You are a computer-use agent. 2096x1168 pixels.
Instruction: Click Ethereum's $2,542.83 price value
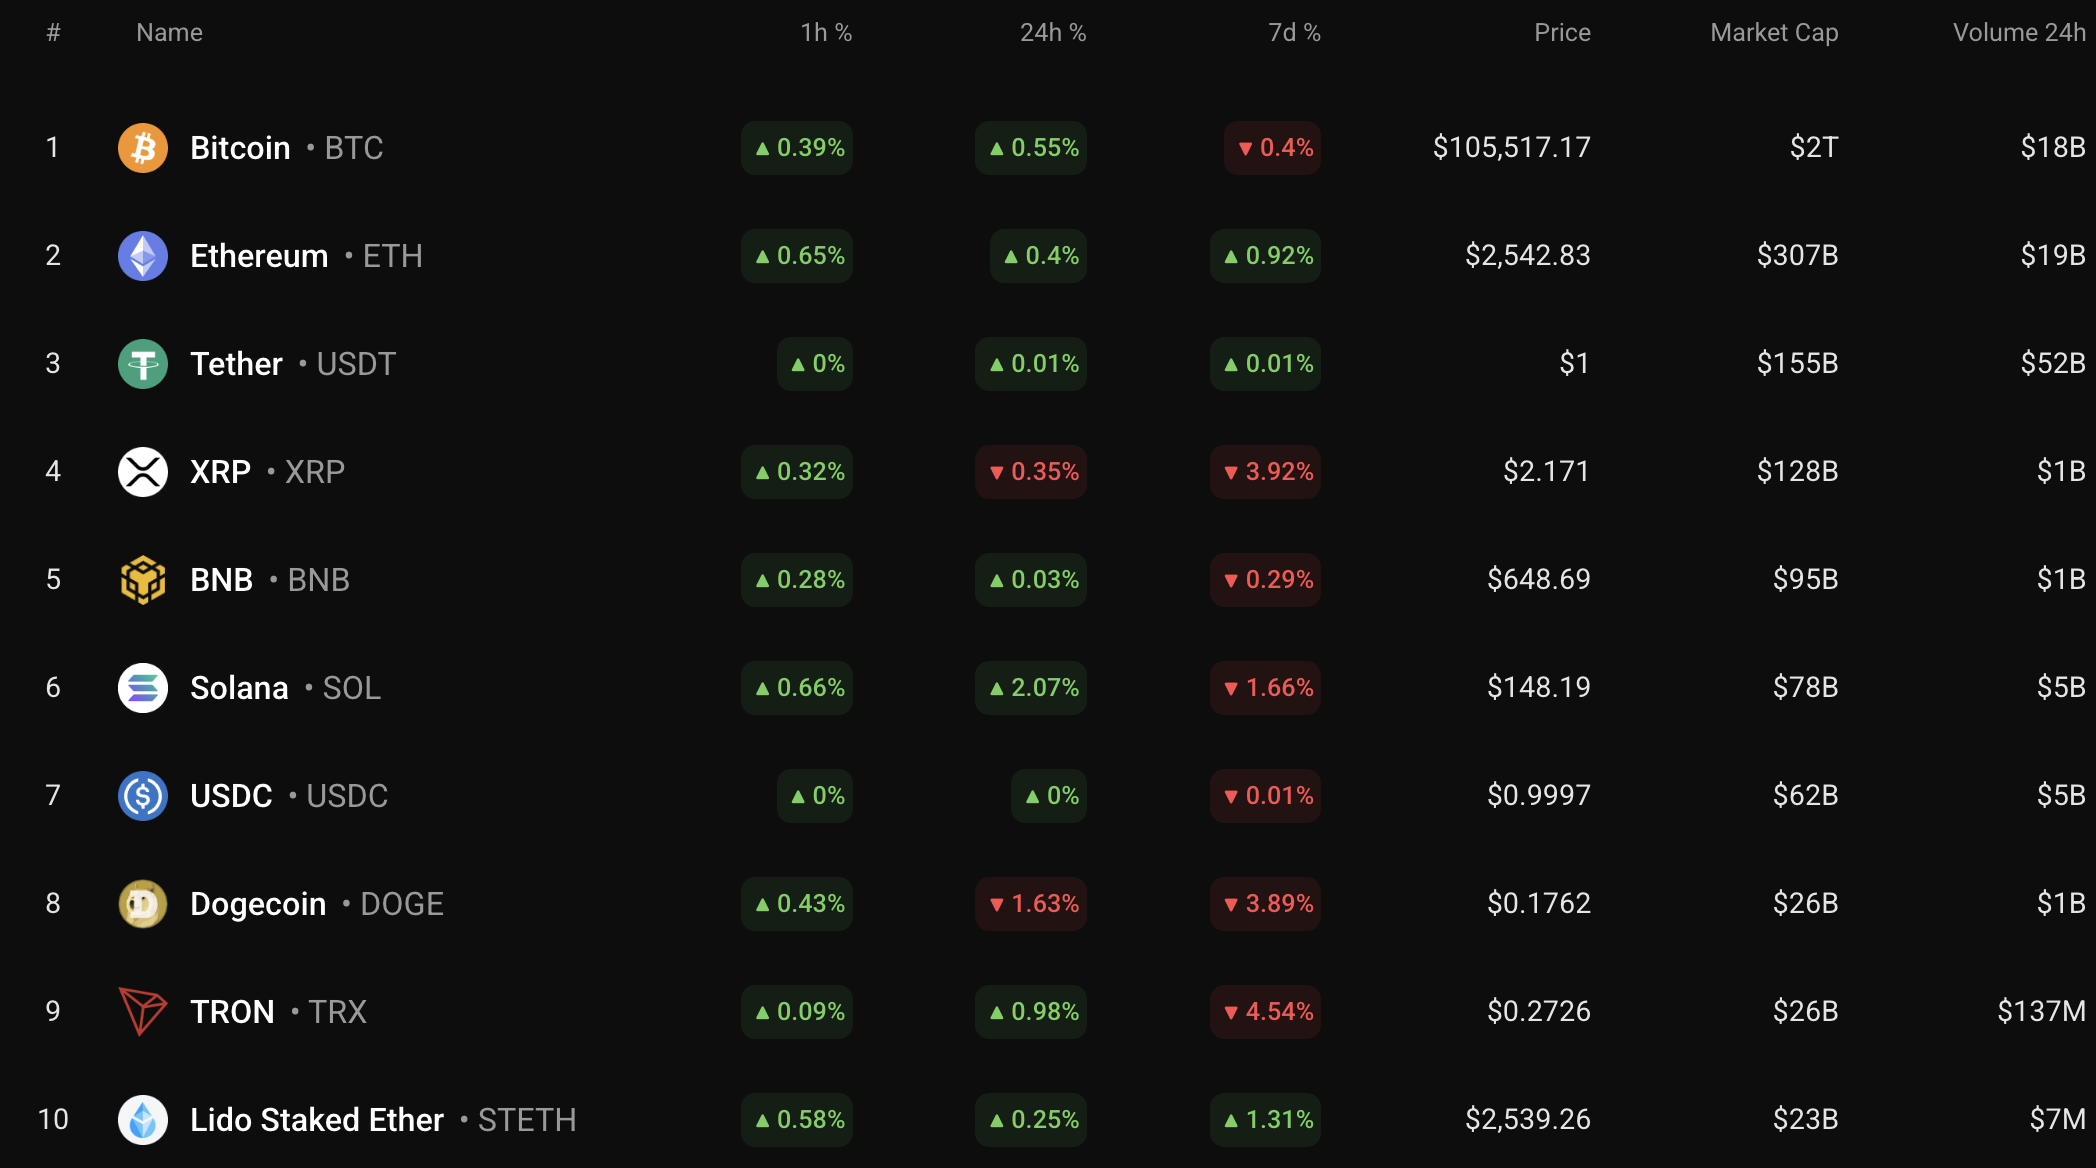pos(1527,256)
